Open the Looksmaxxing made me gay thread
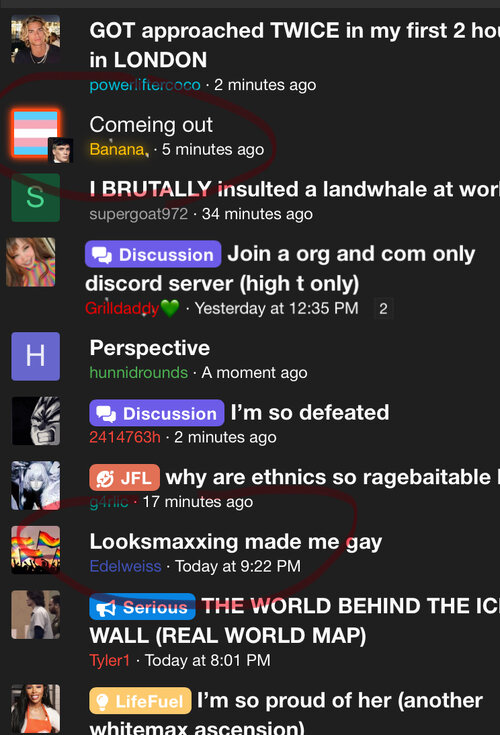Viewport: 500px width, 735px height. pyautogui.click(x=236, y=542)
